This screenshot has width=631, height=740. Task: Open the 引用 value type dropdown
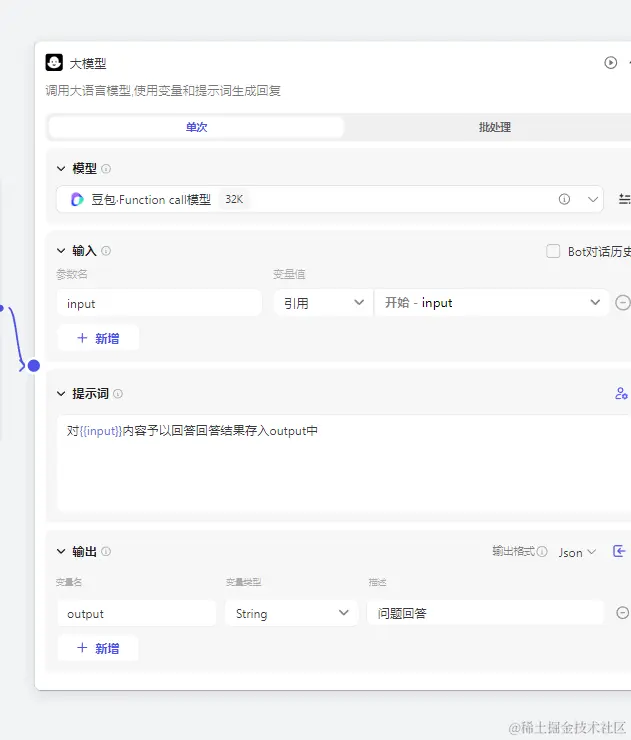tap(323, 303)
